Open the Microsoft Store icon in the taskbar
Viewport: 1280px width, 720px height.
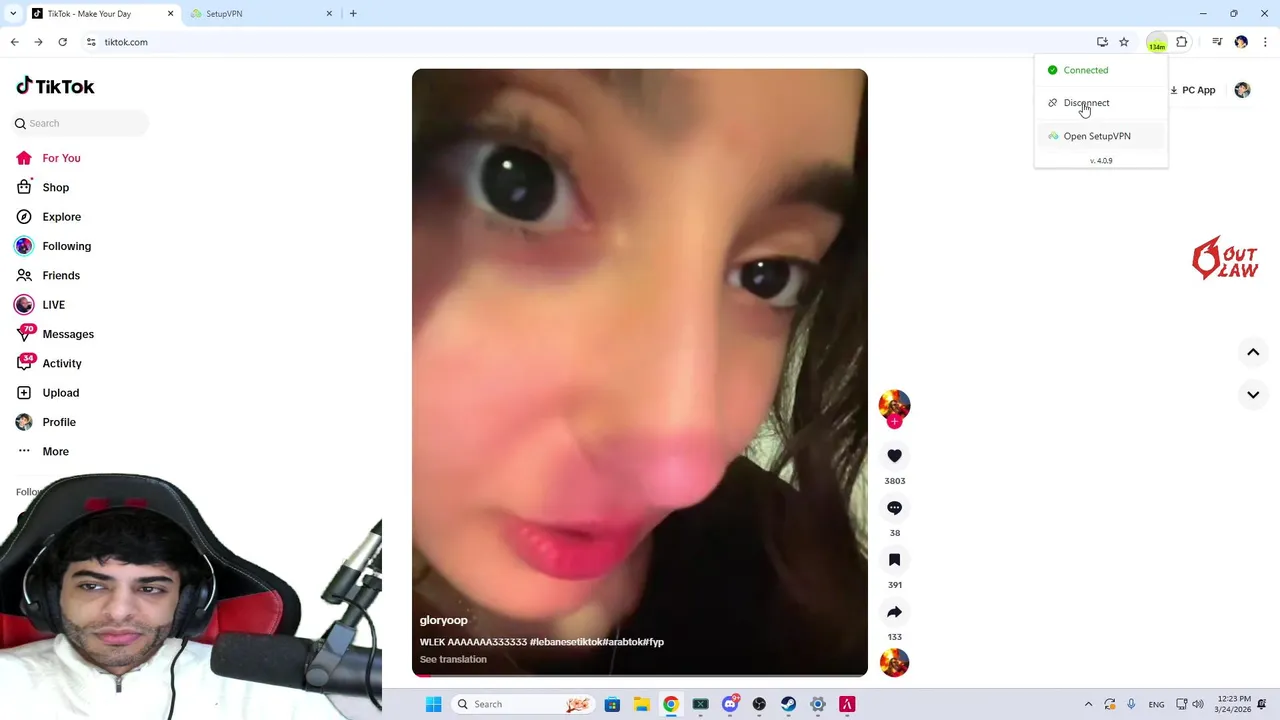pos(613,704)
